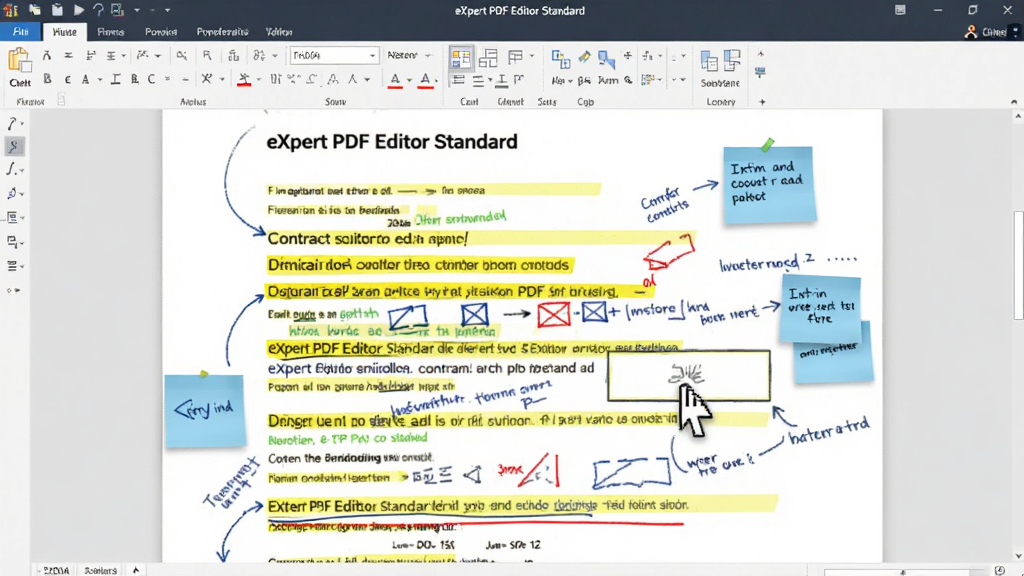Screen dimensions: 1024x576
Task: Click the save clipboard icon in title bar
Action: (x=57, y=10)
